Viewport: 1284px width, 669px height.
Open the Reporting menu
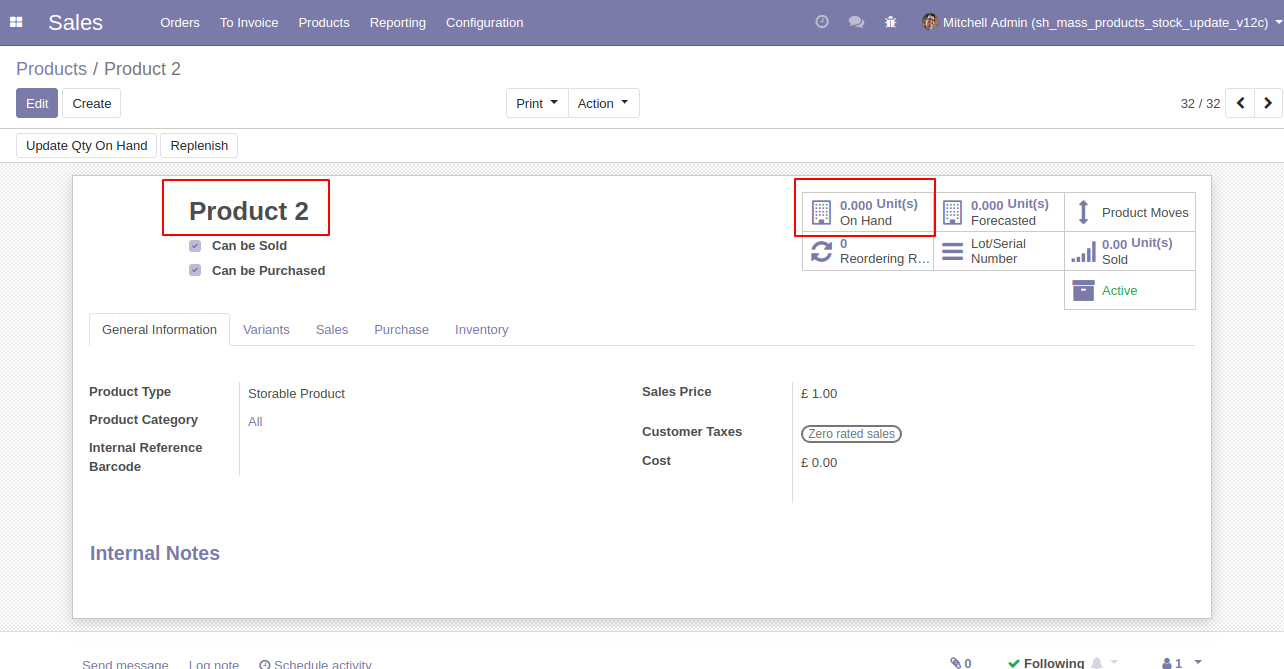click(397, 22)
